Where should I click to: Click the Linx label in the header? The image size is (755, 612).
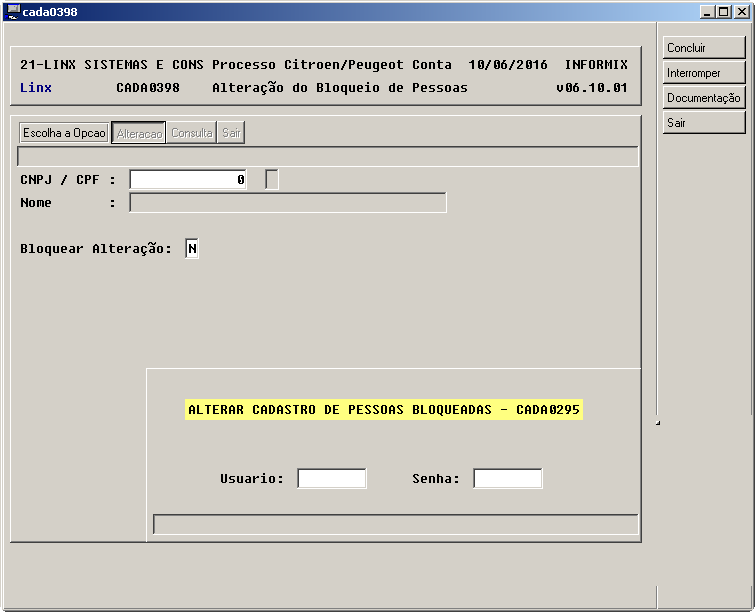click(36, 88)
